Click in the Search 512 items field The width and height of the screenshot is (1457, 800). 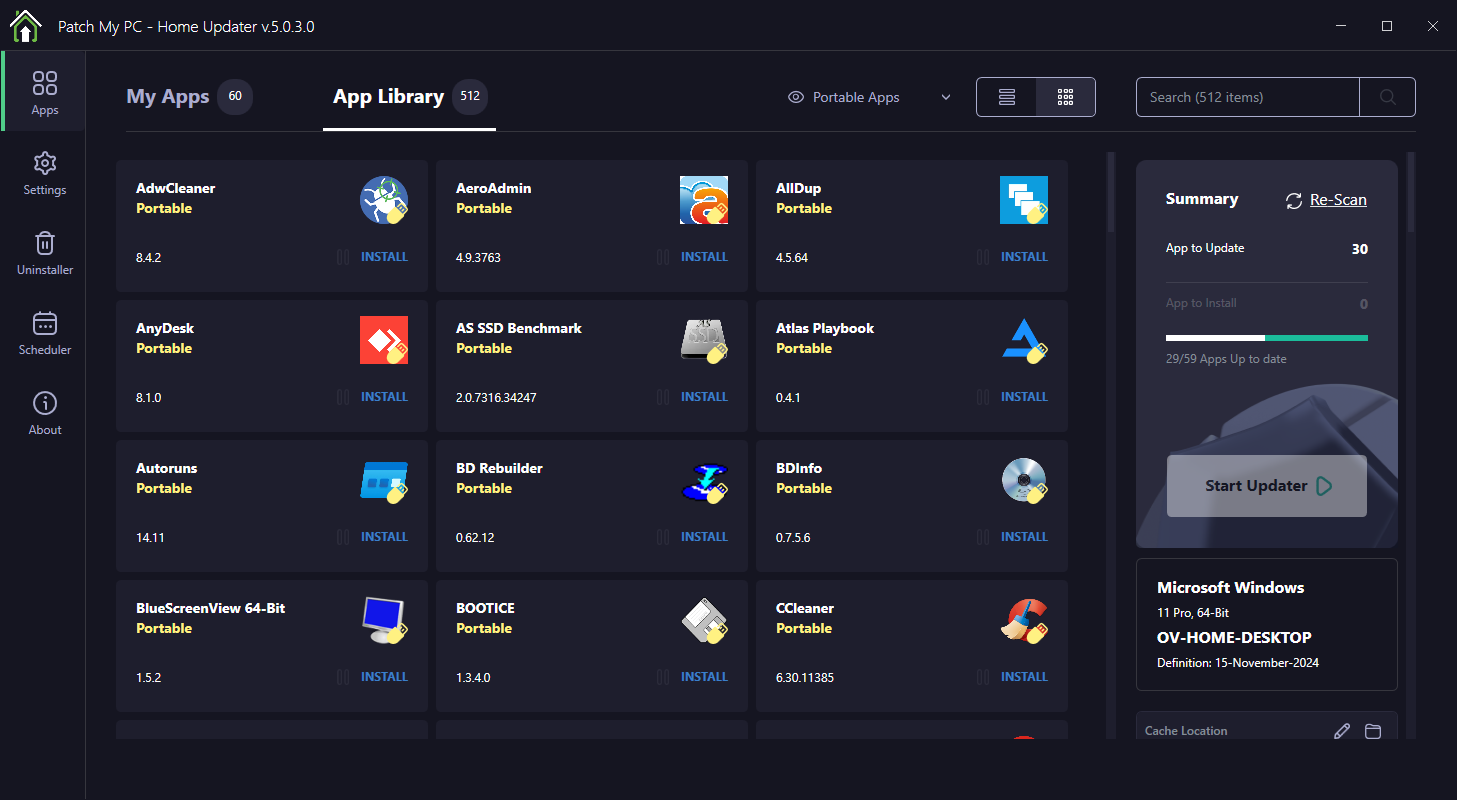point(1247,97)
